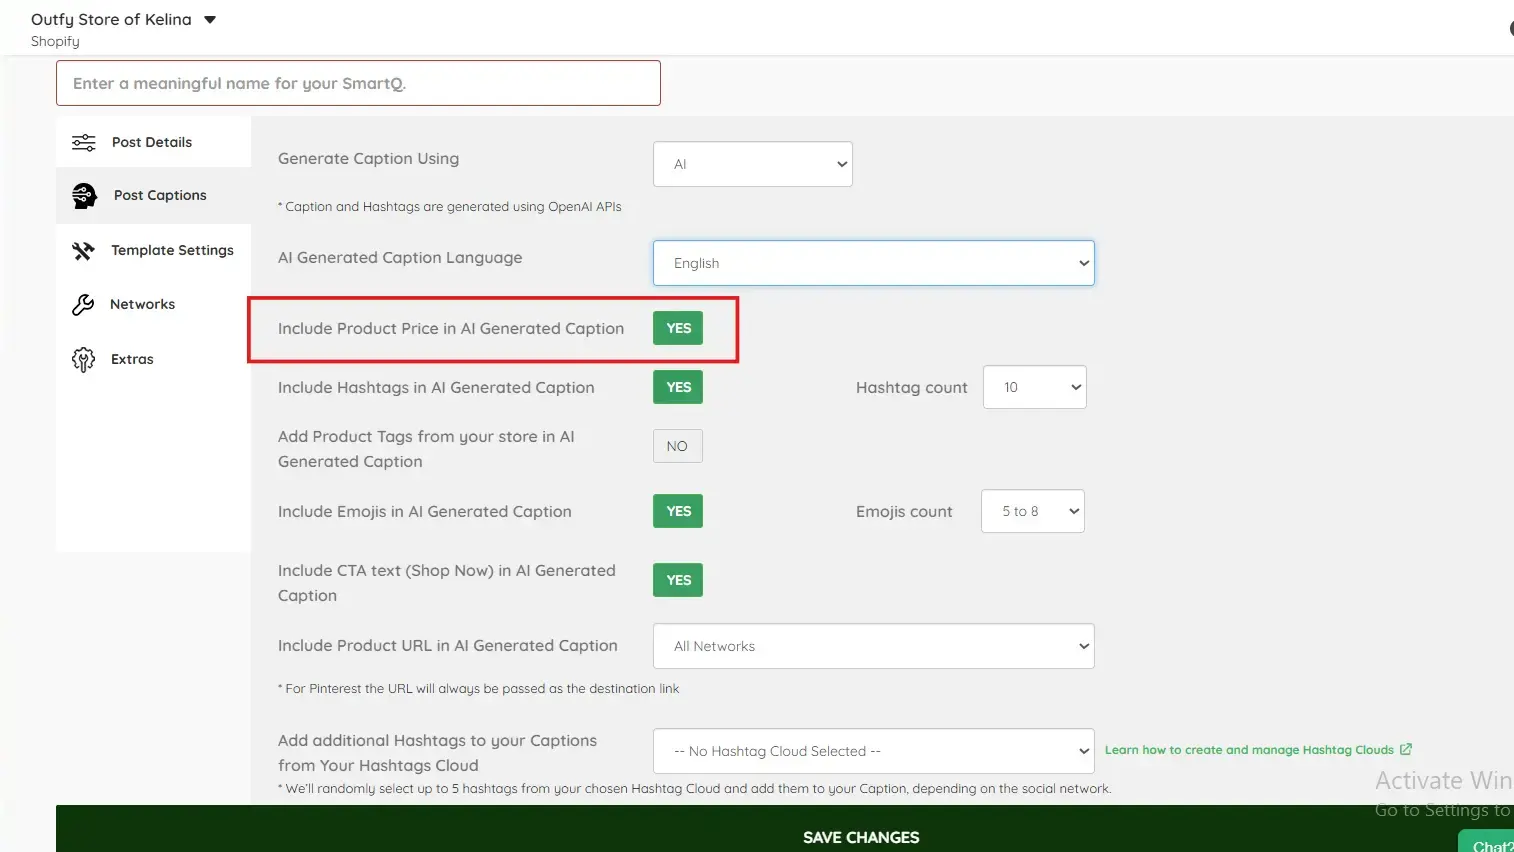Screen dimensions: 1514x852
Task: Click the Extras gear icon
Action: point(83,359)
